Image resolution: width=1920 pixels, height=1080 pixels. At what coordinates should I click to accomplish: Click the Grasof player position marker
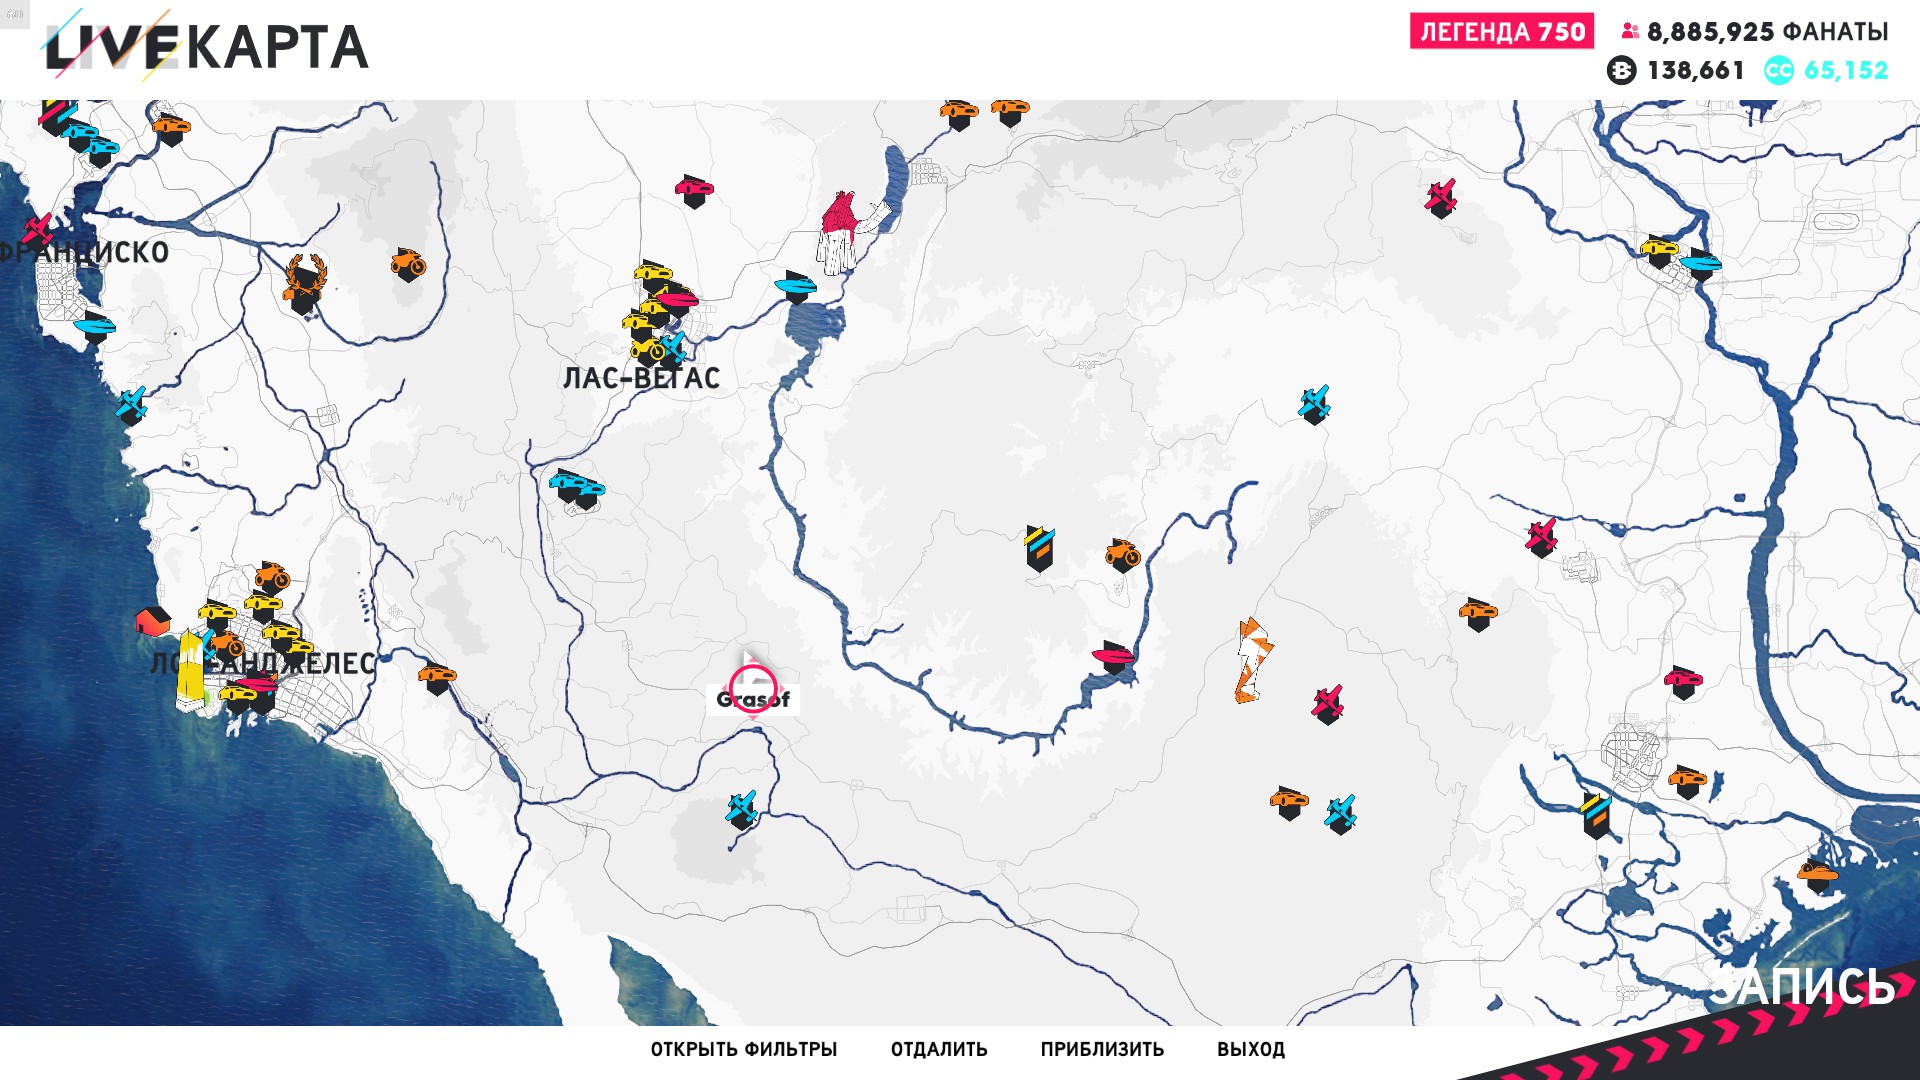pos(753,688)
